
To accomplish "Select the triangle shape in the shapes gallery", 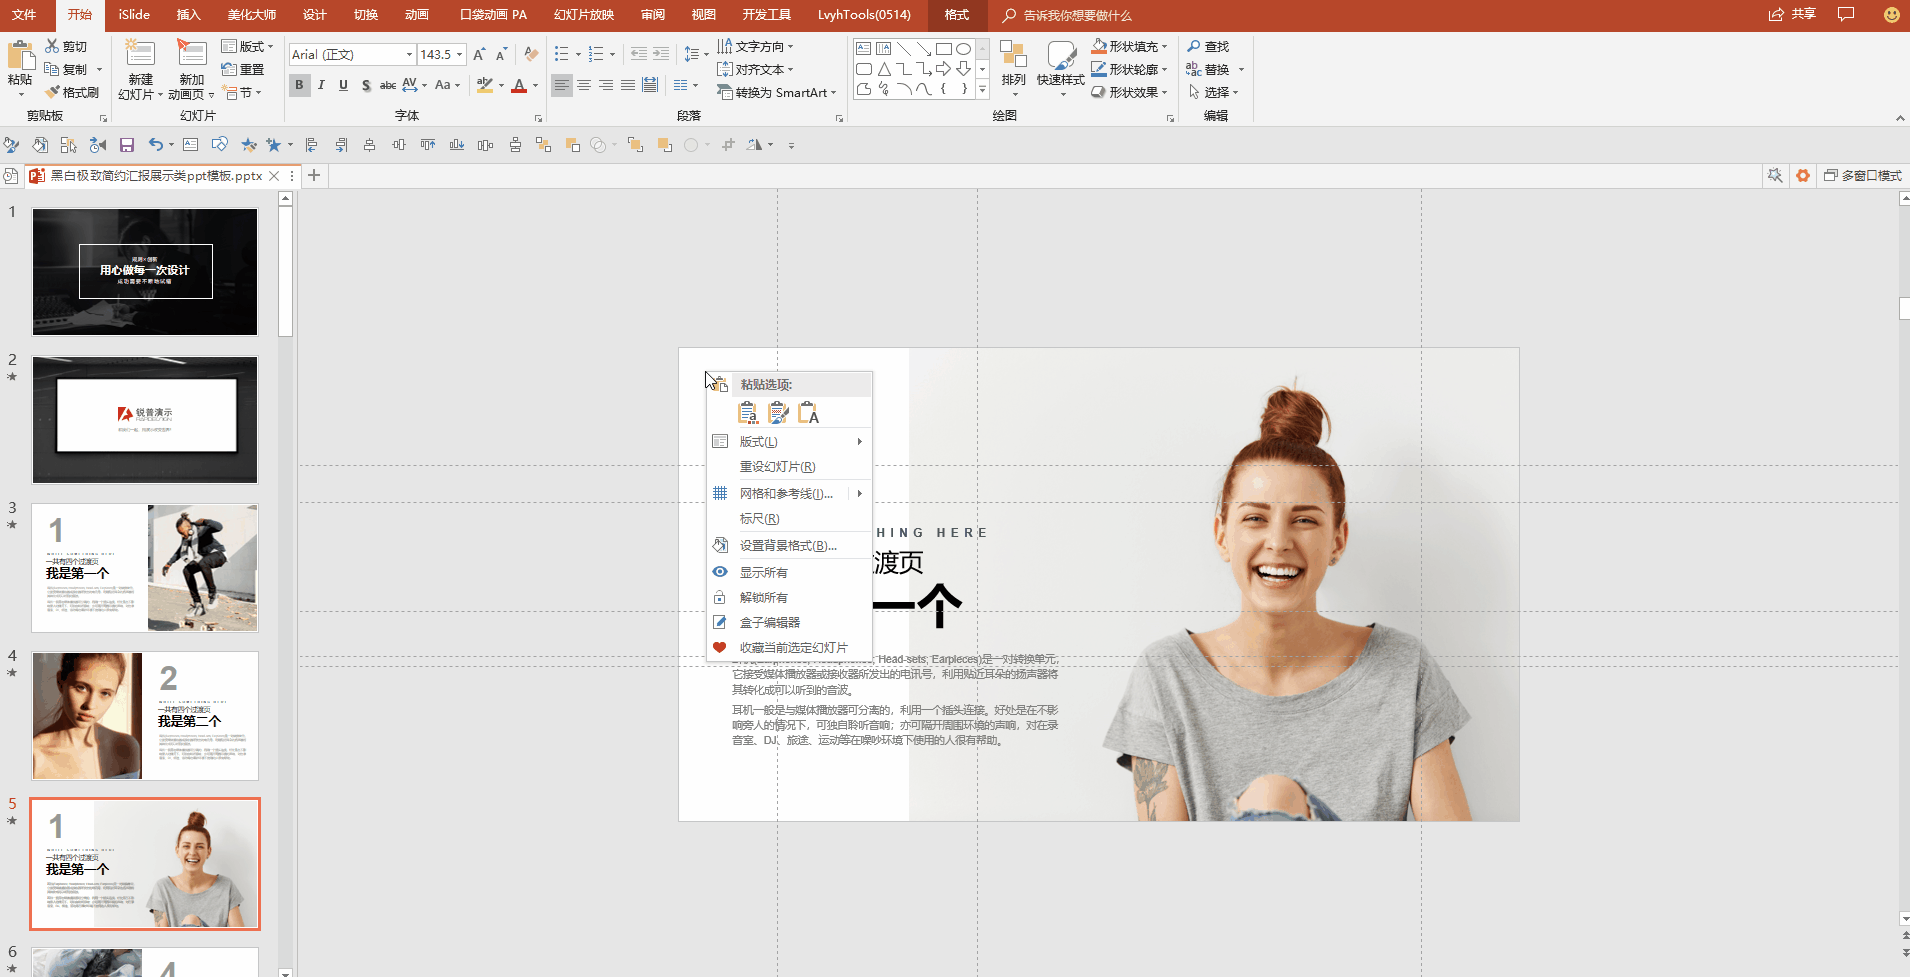I will tap(884, 69).
